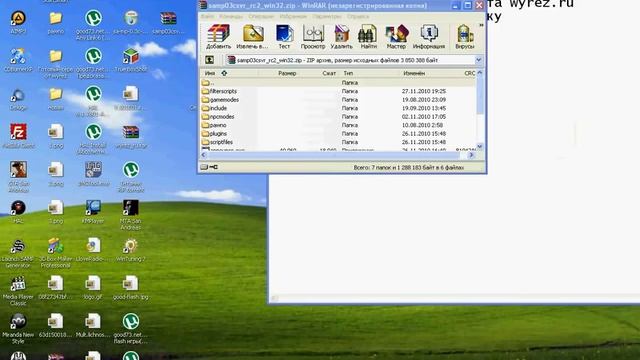Click the key icon in WinRAR status bar
640x360 pixels.
[x=214, y=167]
